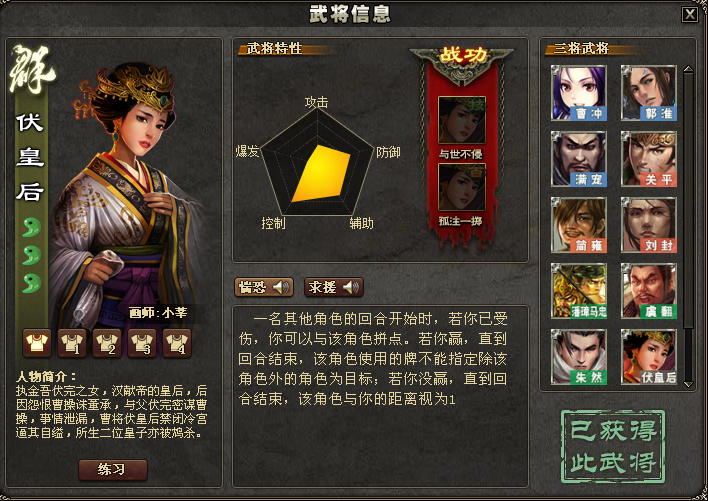Select general 朱然 portrait
The height and width of the screenshot is (501, 708).
click(579, 357)
